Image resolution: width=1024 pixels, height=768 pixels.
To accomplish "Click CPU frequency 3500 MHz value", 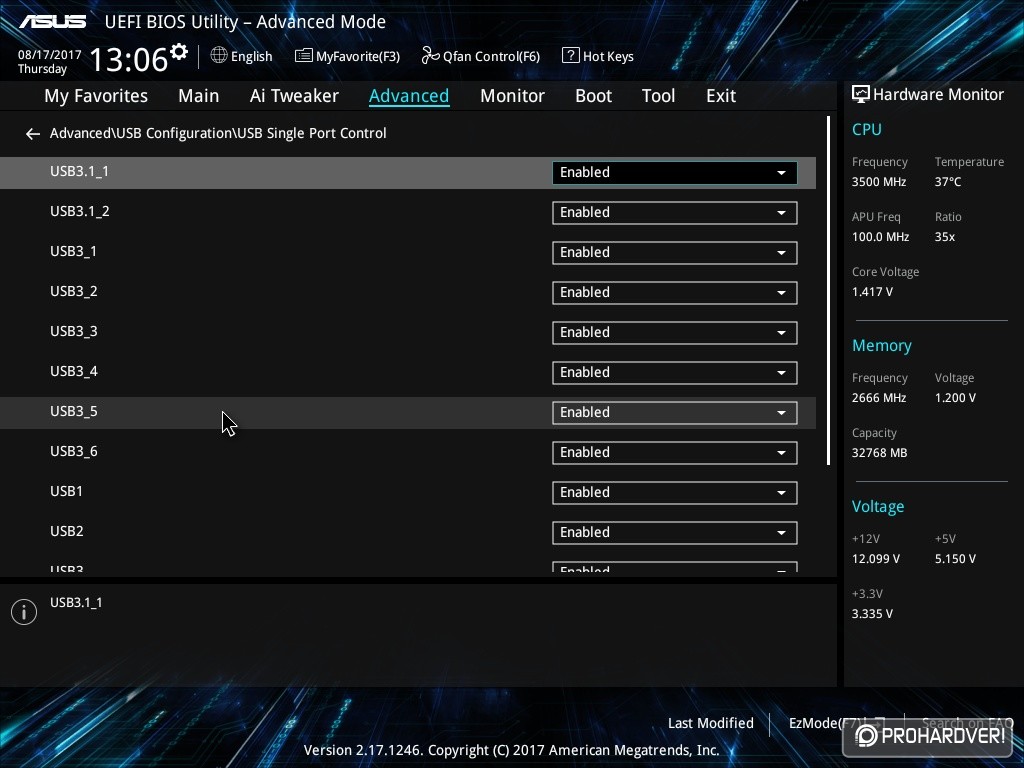I will pyautogui.click(x=879, y=182).
